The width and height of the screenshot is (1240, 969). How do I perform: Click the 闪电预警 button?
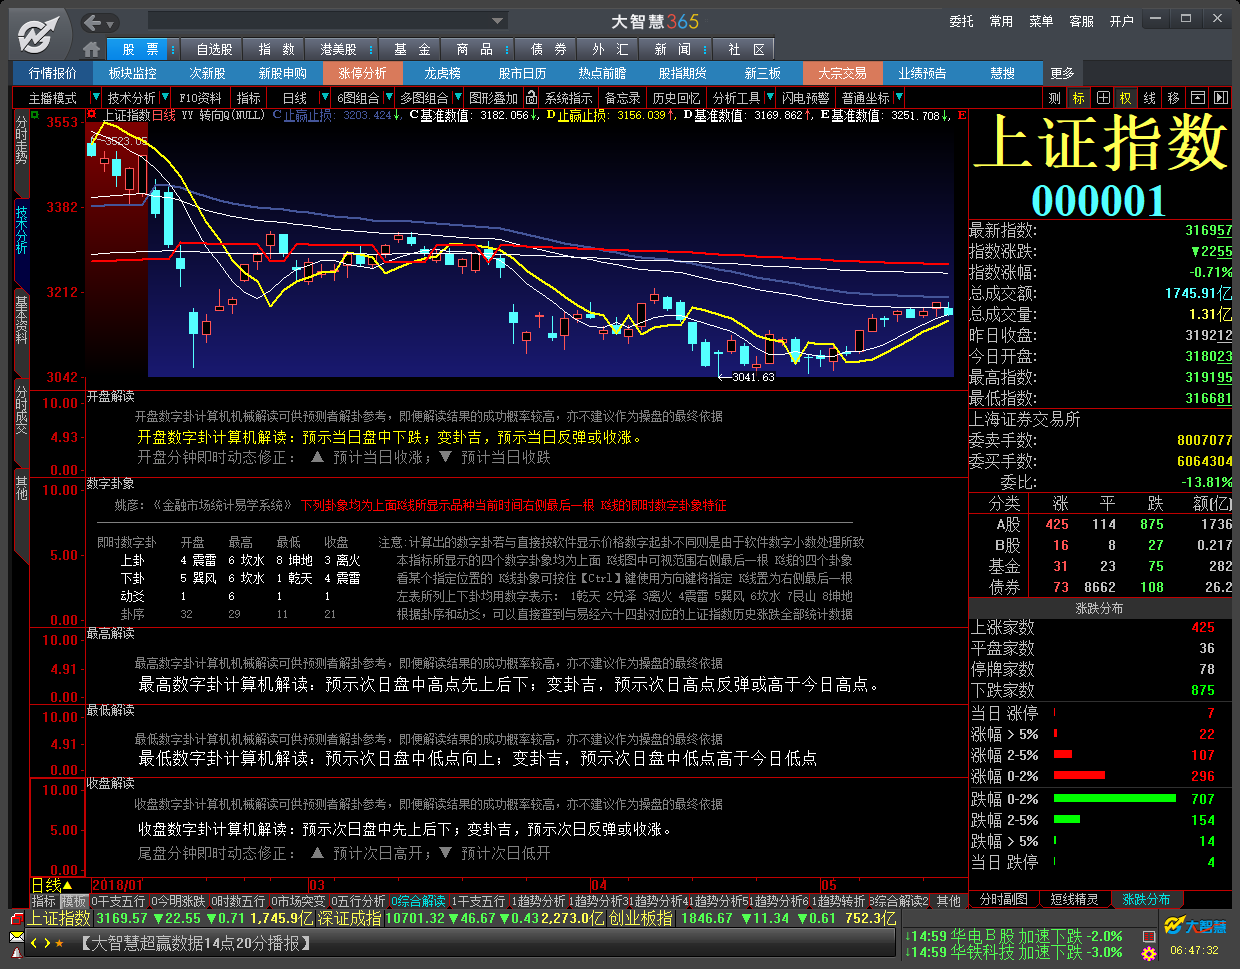point(806,98)
